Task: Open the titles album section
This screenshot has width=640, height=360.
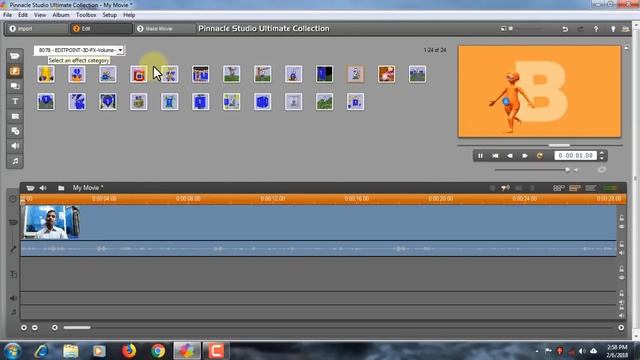Action: 15,101
